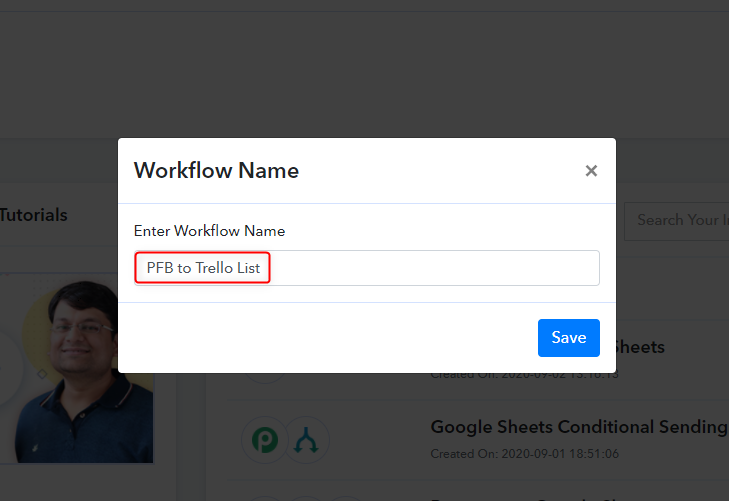This screenshot has width=729, height=501.
Task: Click the 'Enter Workflow Name' label
Action: tap(209, 231)
